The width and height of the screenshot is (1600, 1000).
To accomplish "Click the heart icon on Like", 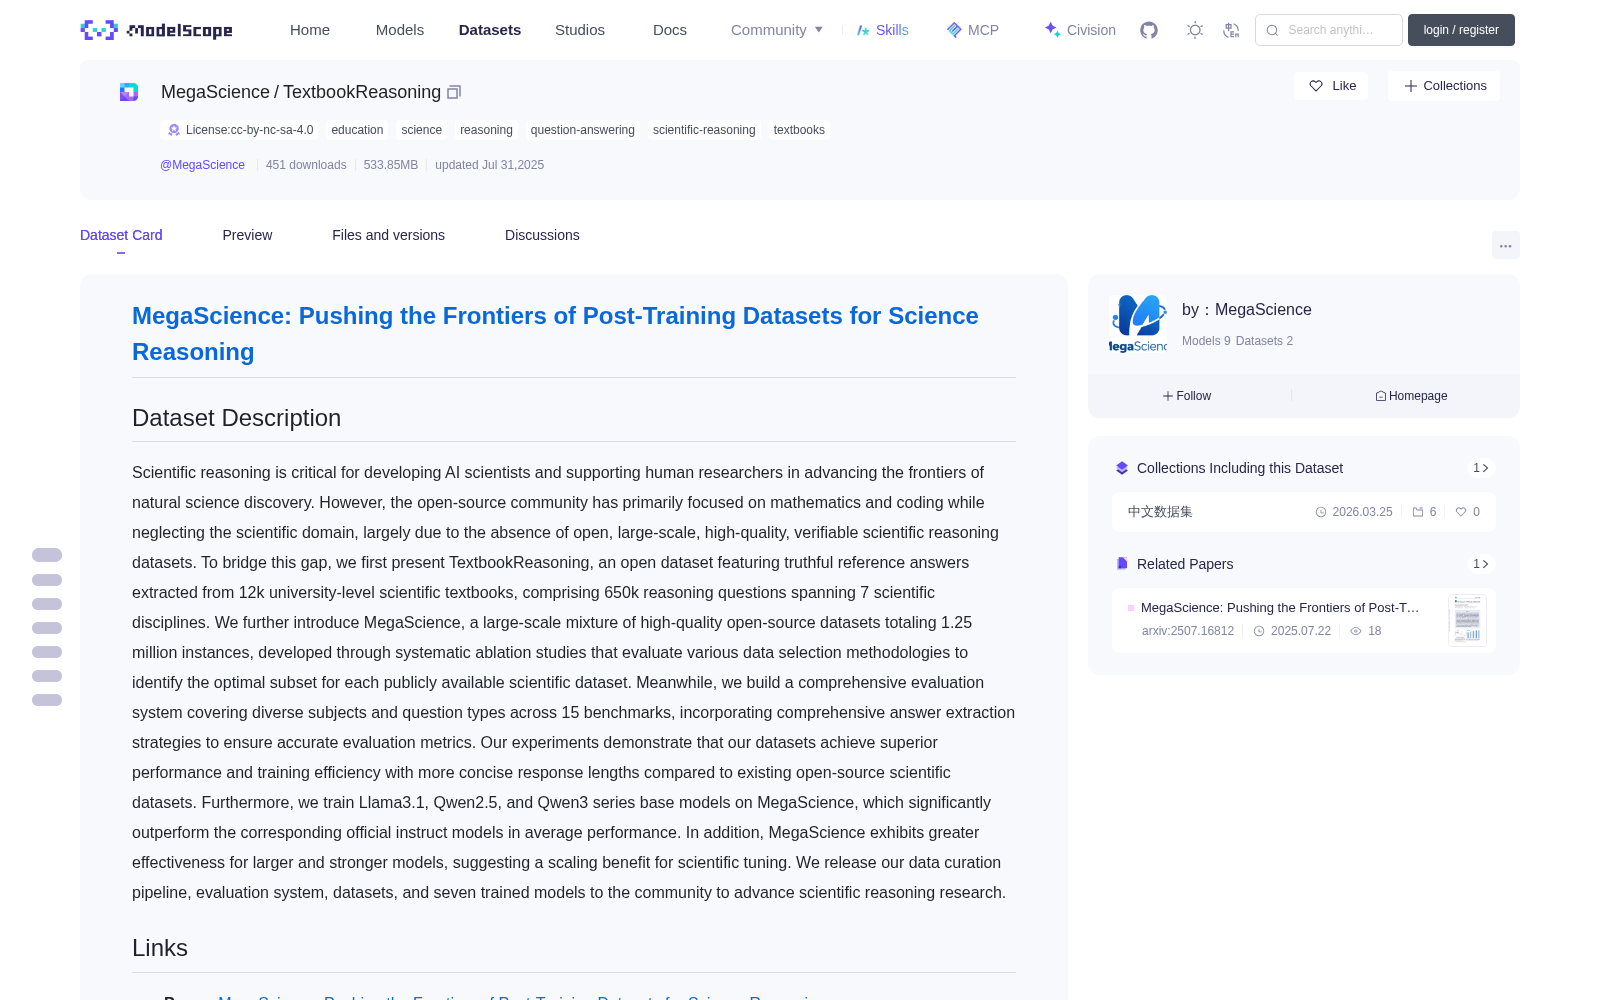I will coord(1316,86).
